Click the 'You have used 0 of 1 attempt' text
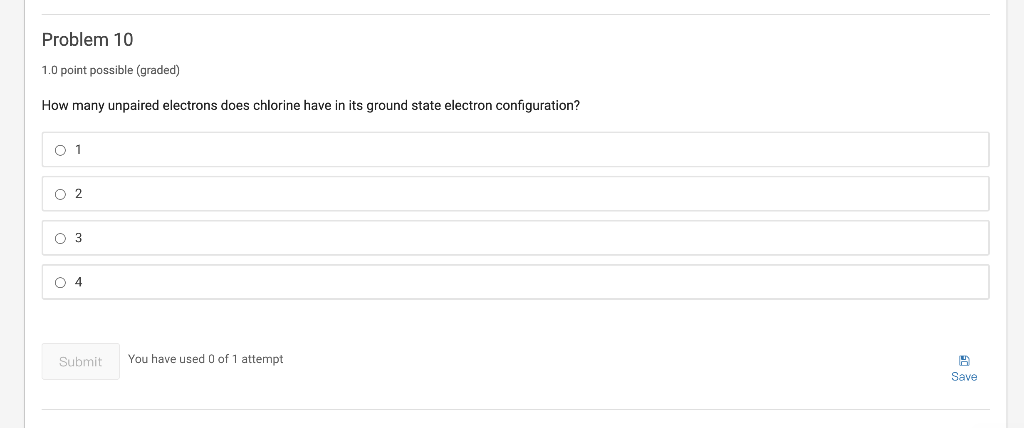This screenshot has width=1024, height=428. pos(205,359)
